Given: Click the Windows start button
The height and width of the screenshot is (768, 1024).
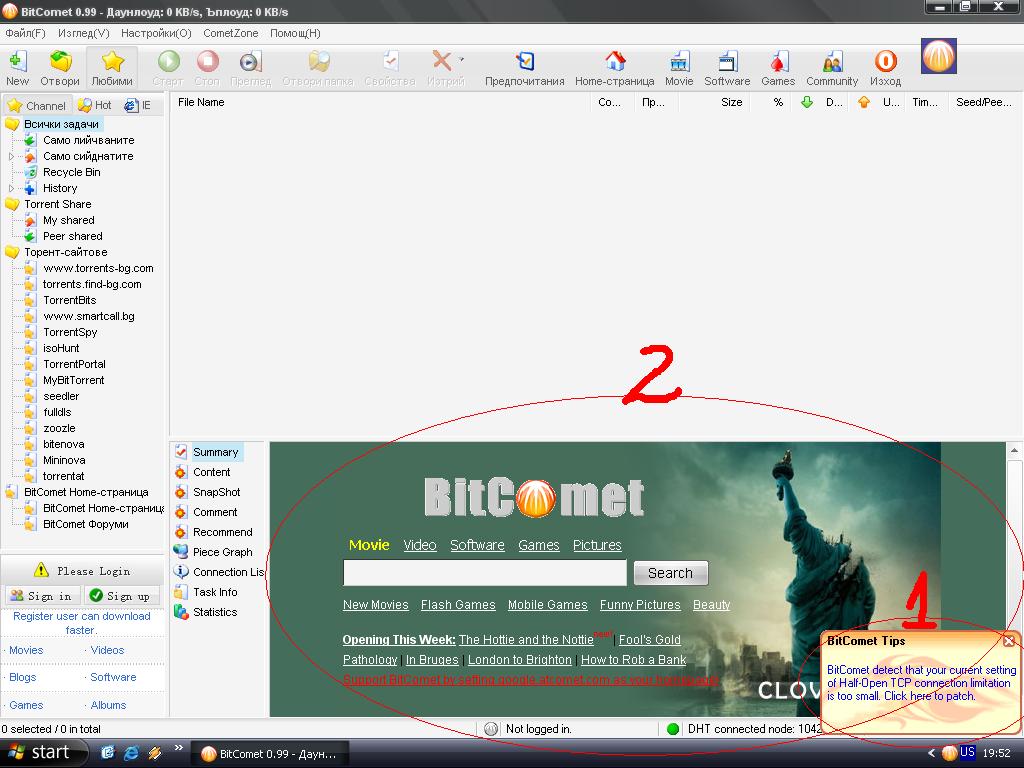Looking at the screenshot, I should (42, 753).
